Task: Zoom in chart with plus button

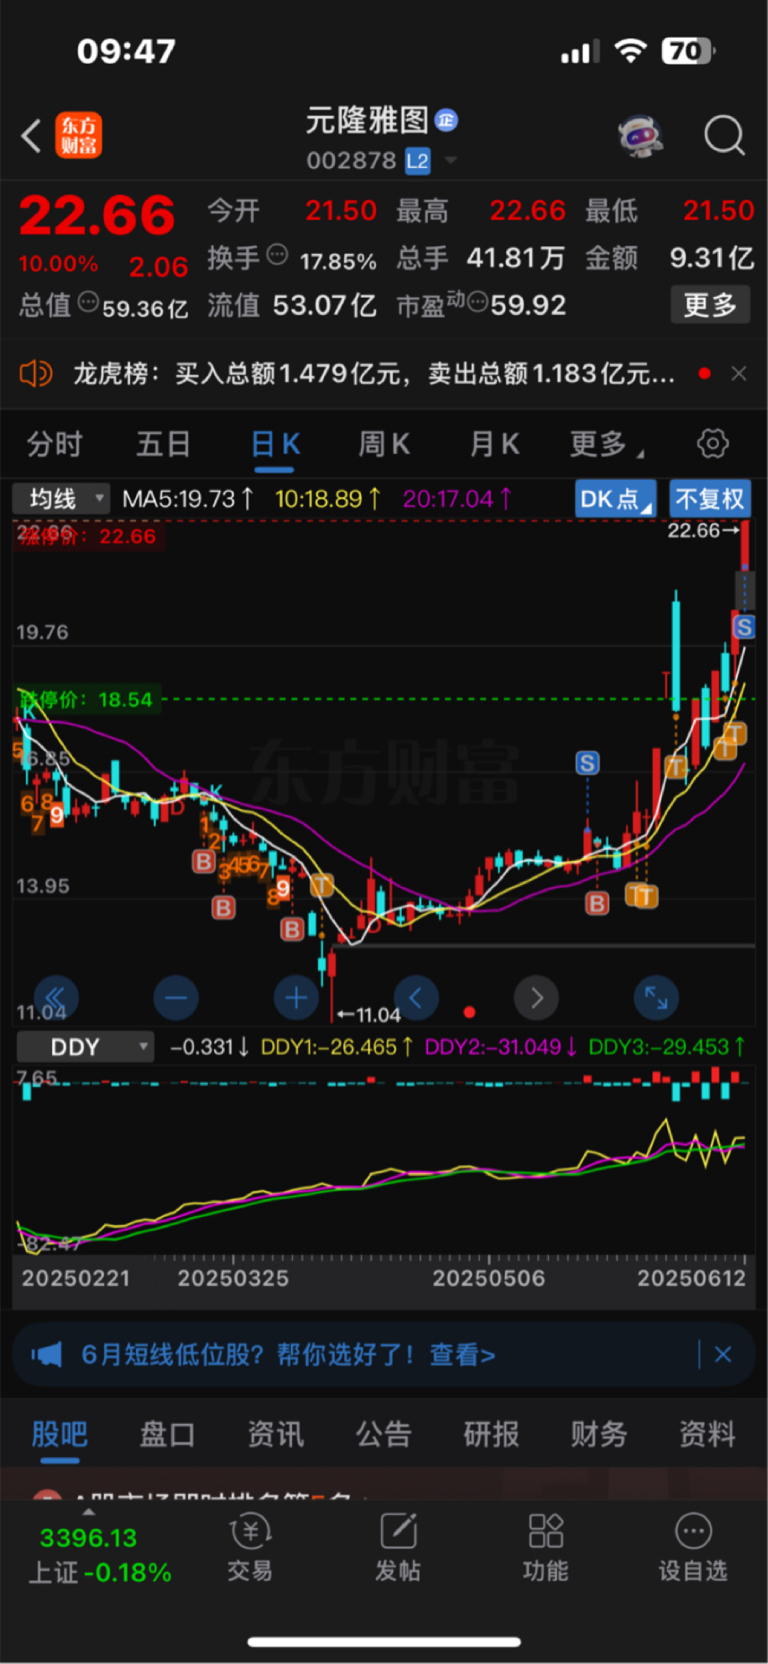Action: click(x=296, y=997)
